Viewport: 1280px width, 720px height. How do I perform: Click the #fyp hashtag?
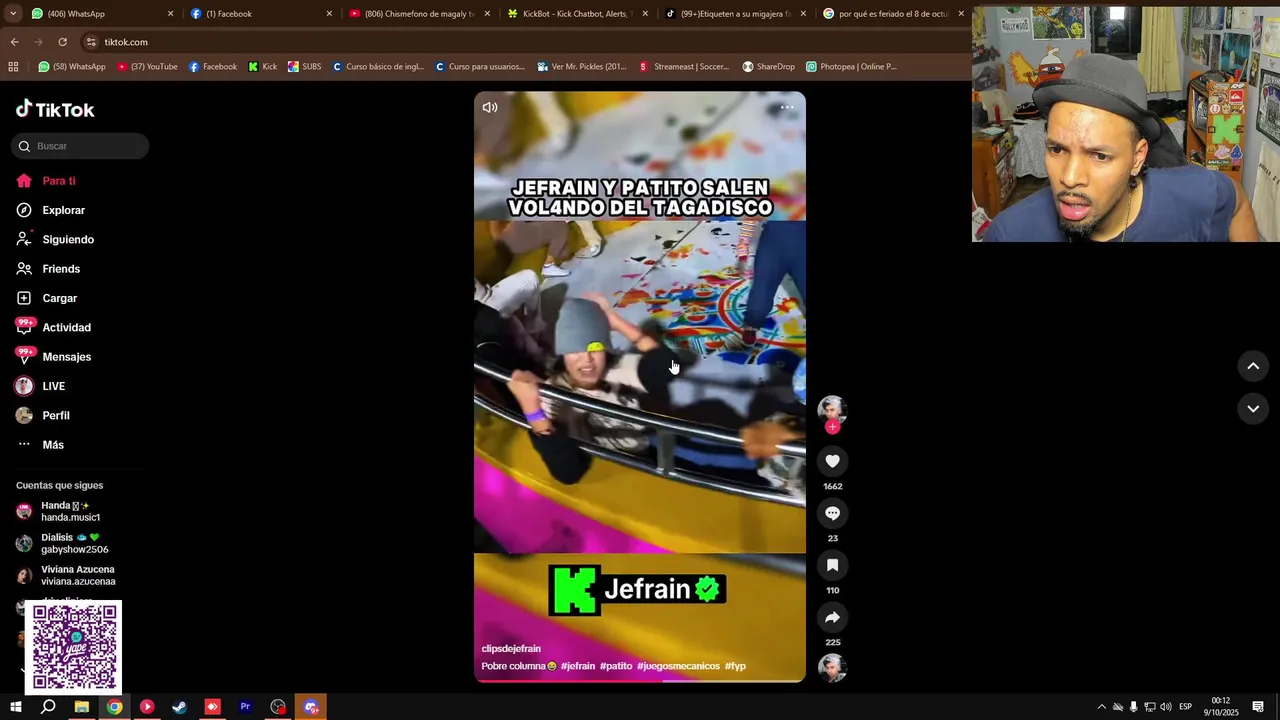(735, 666)
